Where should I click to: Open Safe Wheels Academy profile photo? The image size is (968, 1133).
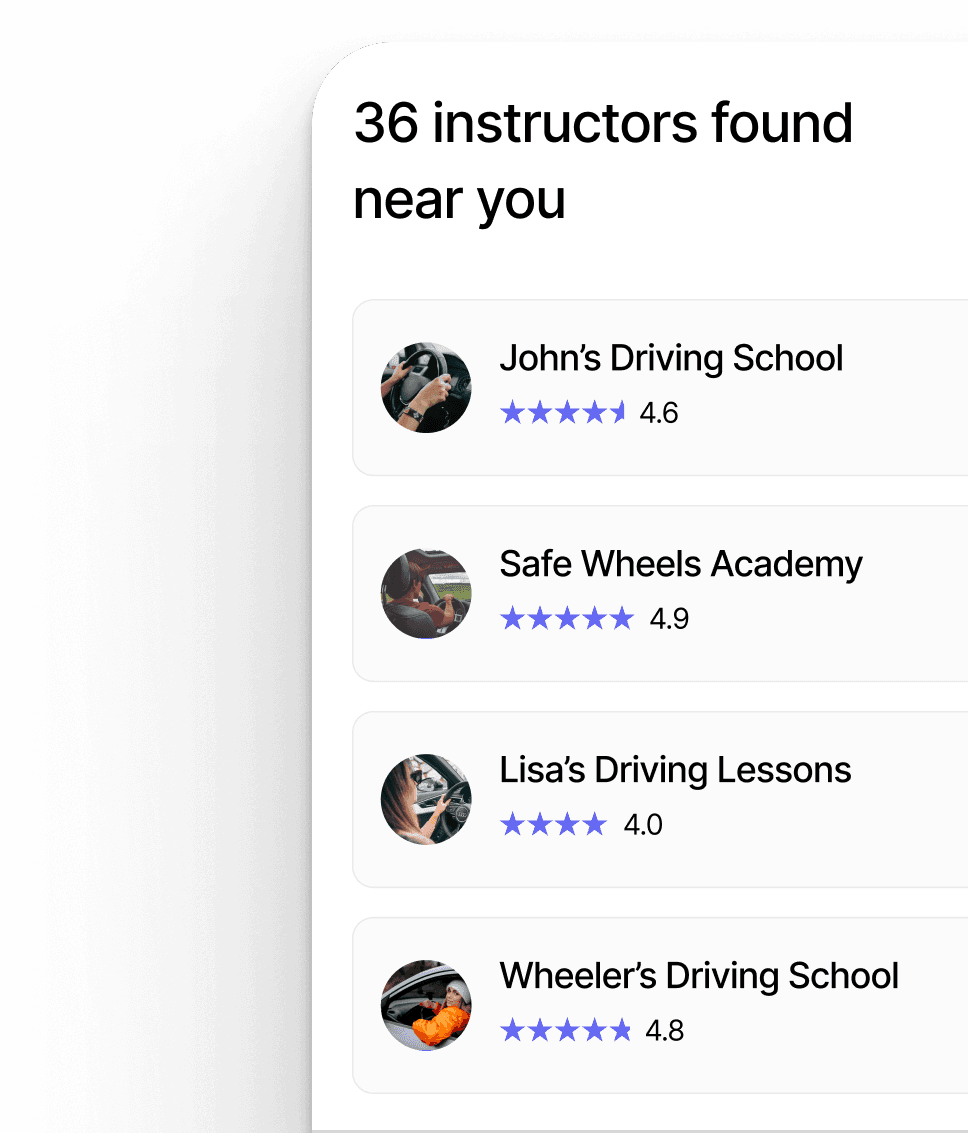(x=426, y=593)
